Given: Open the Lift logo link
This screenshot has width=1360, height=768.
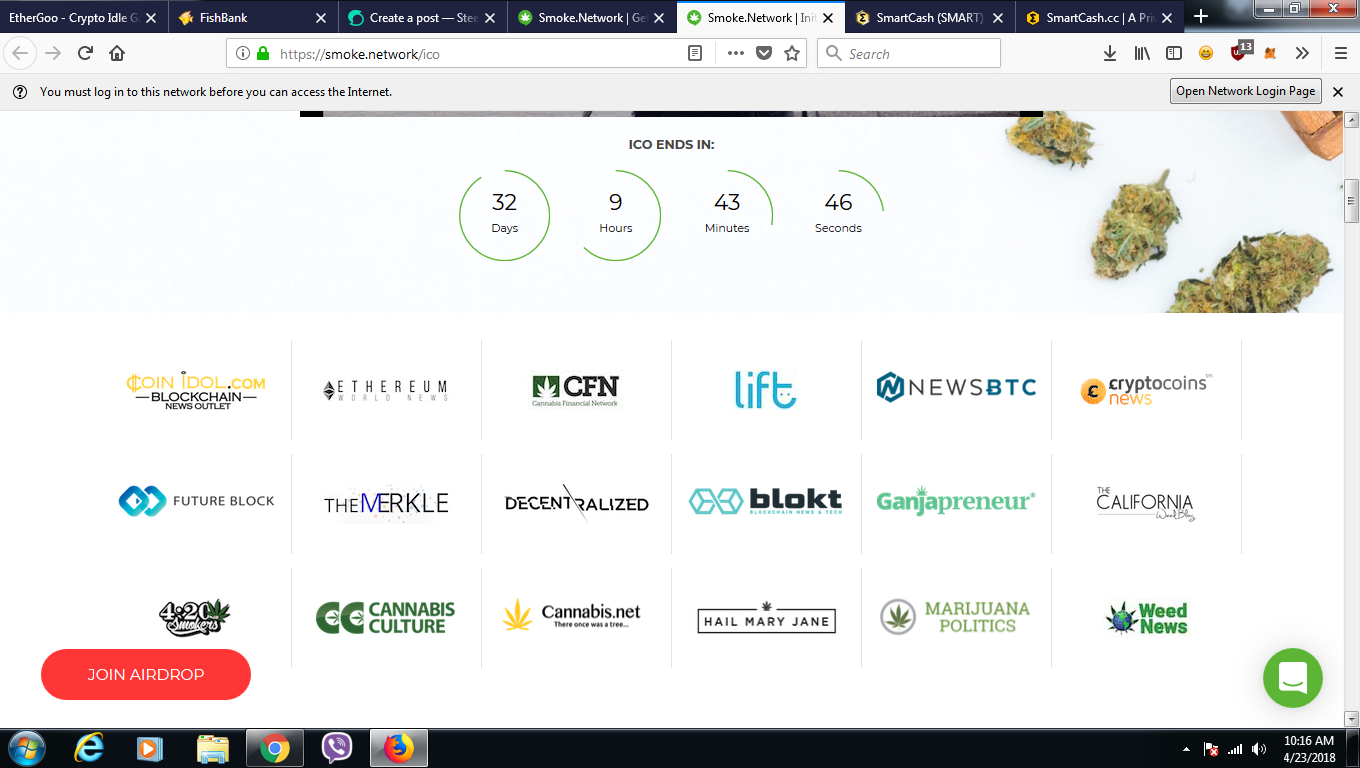Looking at the screenshot, I should pos(766,389).
